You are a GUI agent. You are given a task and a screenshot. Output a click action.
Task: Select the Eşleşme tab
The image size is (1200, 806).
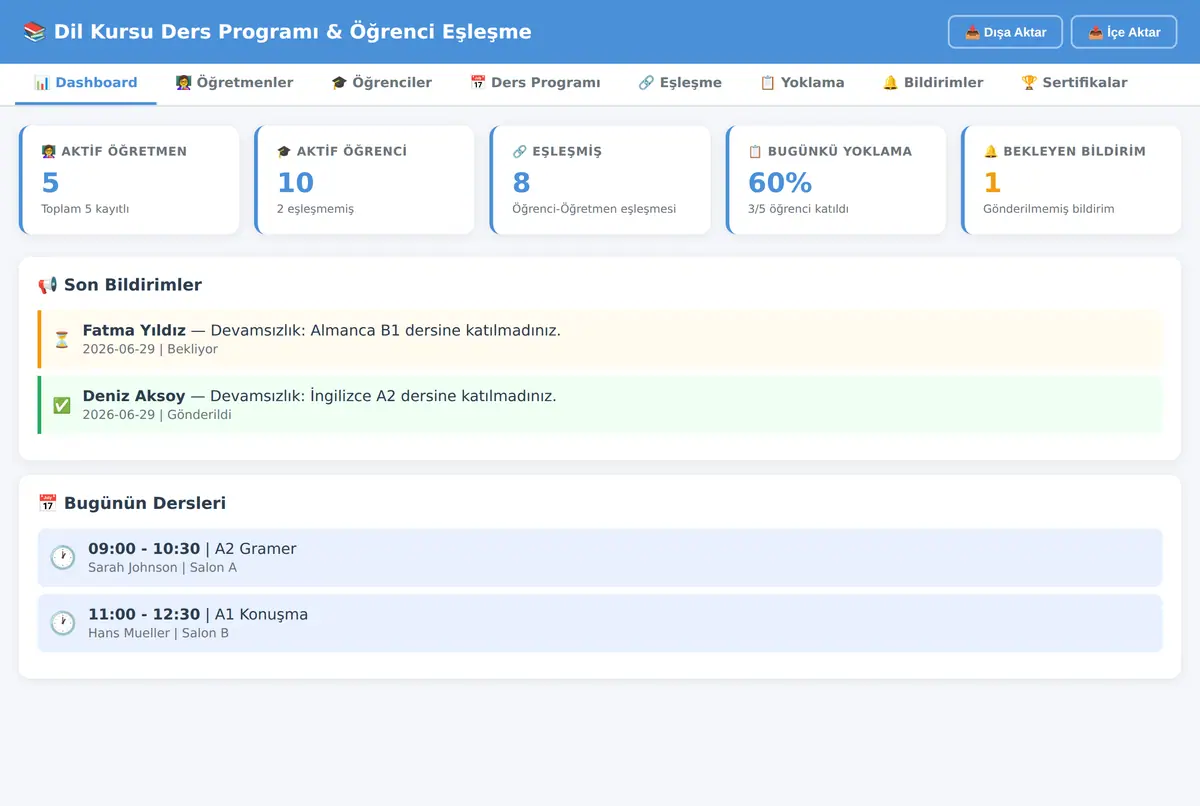[x=680, y=83]
